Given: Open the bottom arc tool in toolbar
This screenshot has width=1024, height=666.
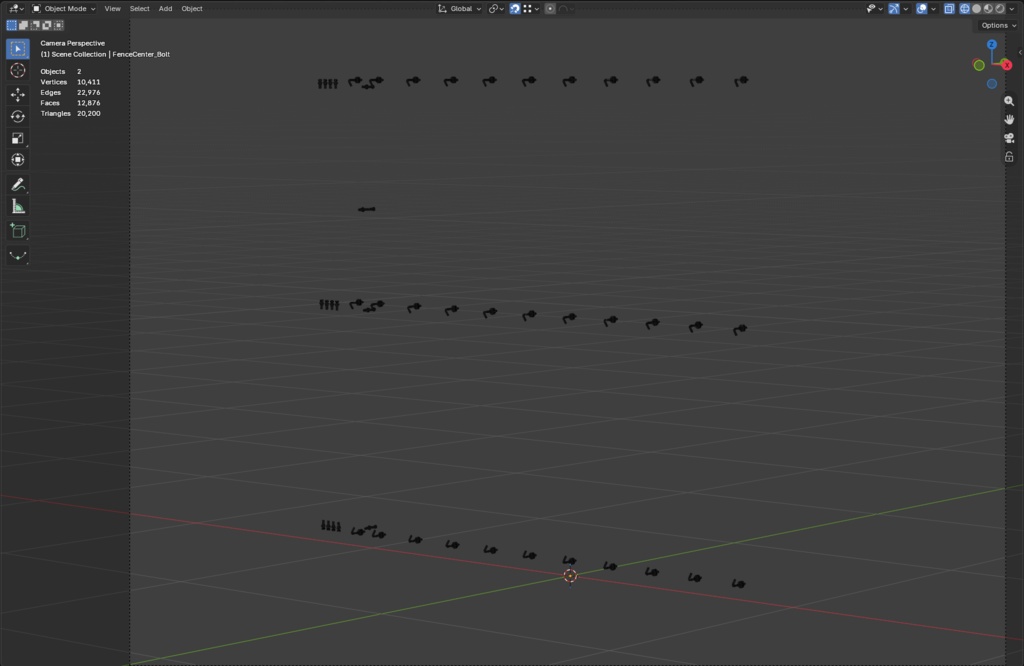Looking at the screenshot, I should click(18, 256).
